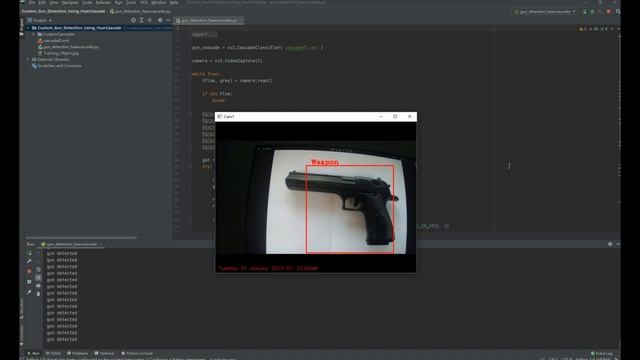Click the collapsed import fold in editor
The height and width of the screenshot is (360, 640).
[x=205, y=35]
